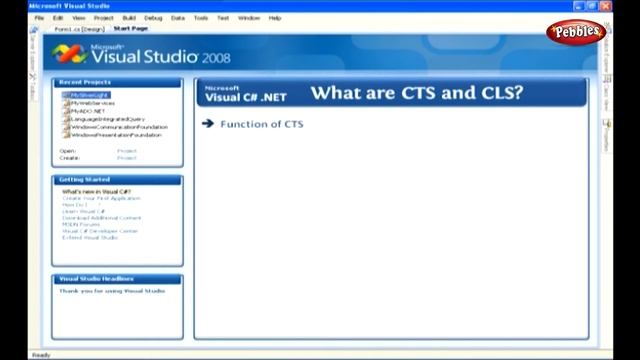Open the How Do I...? link

pyautogui.click(x=81, y=205)
